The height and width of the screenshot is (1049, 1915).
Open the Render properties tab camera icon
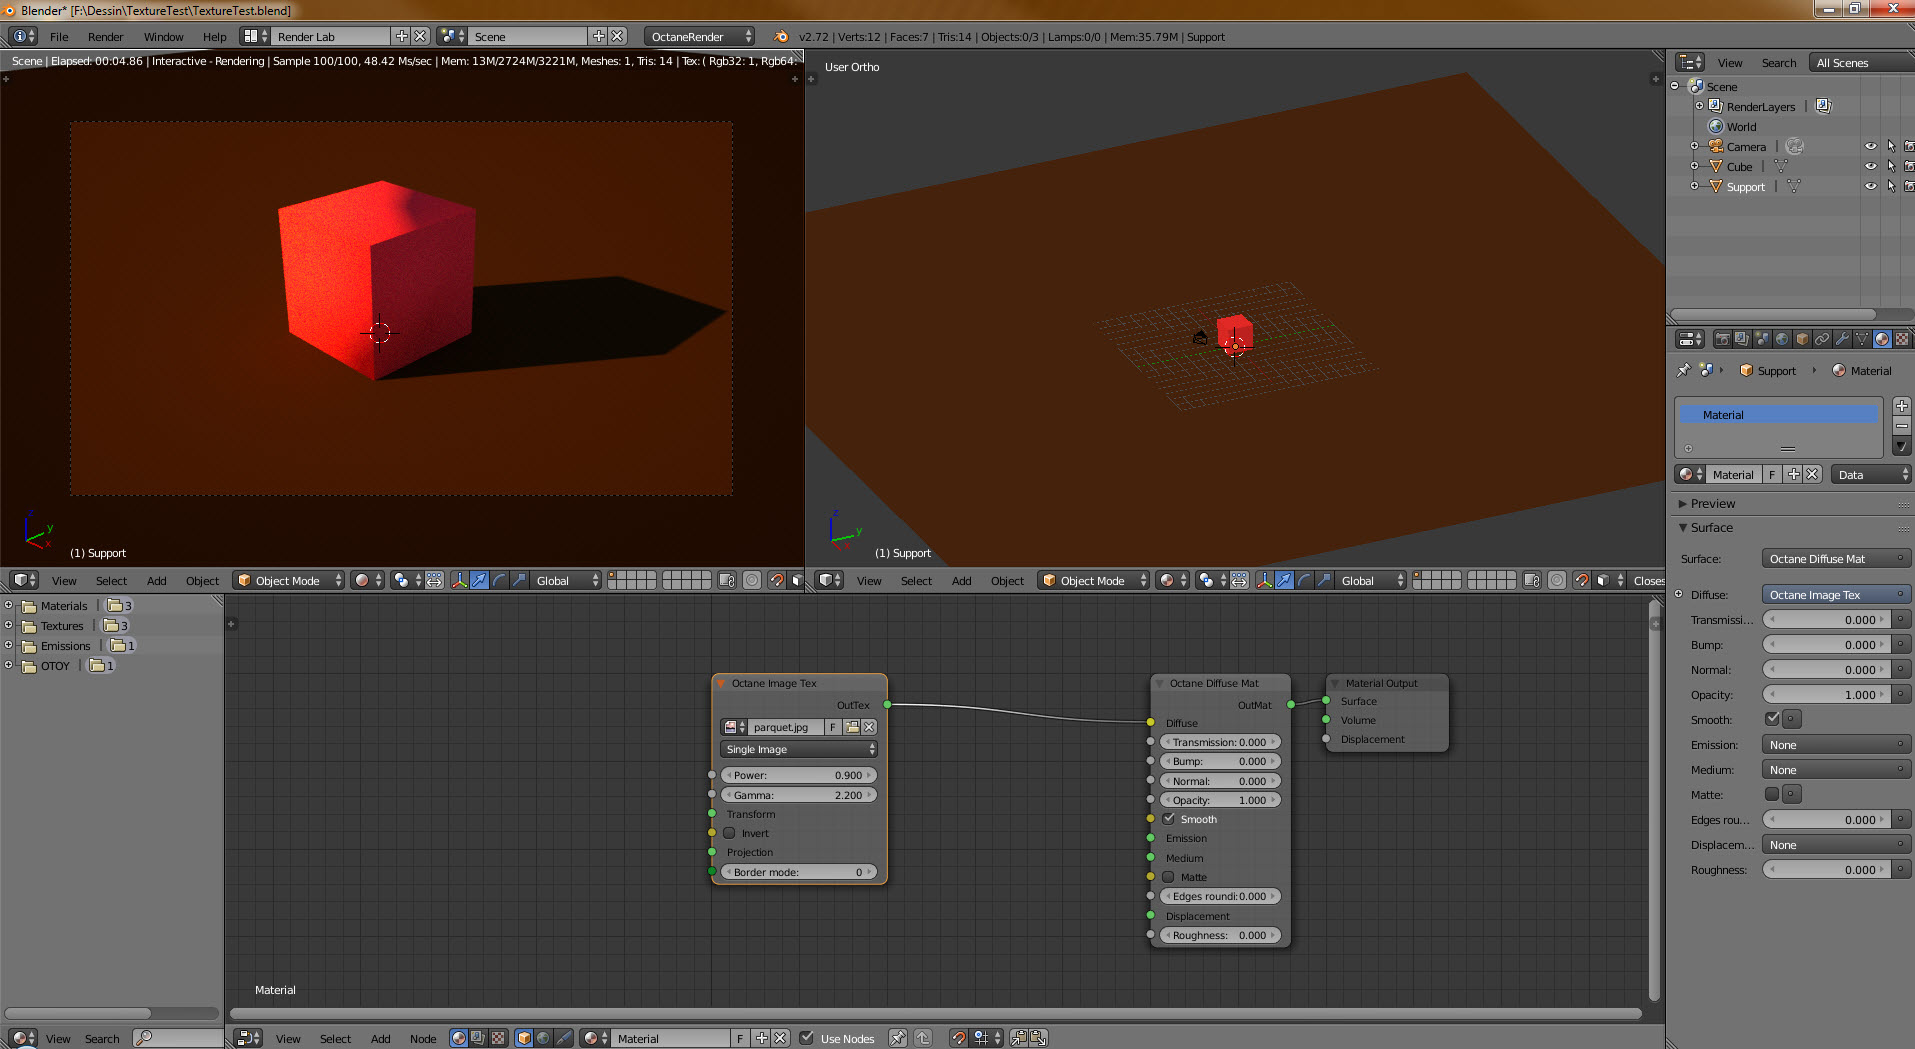click(x=1722, y=339)
